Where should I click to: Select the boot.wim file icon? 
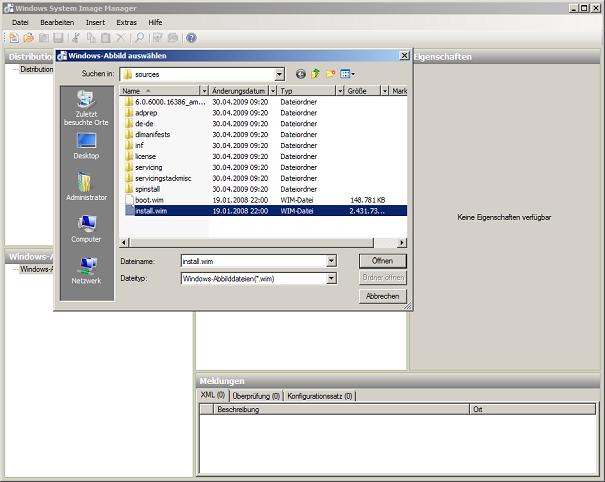[129, 200]
